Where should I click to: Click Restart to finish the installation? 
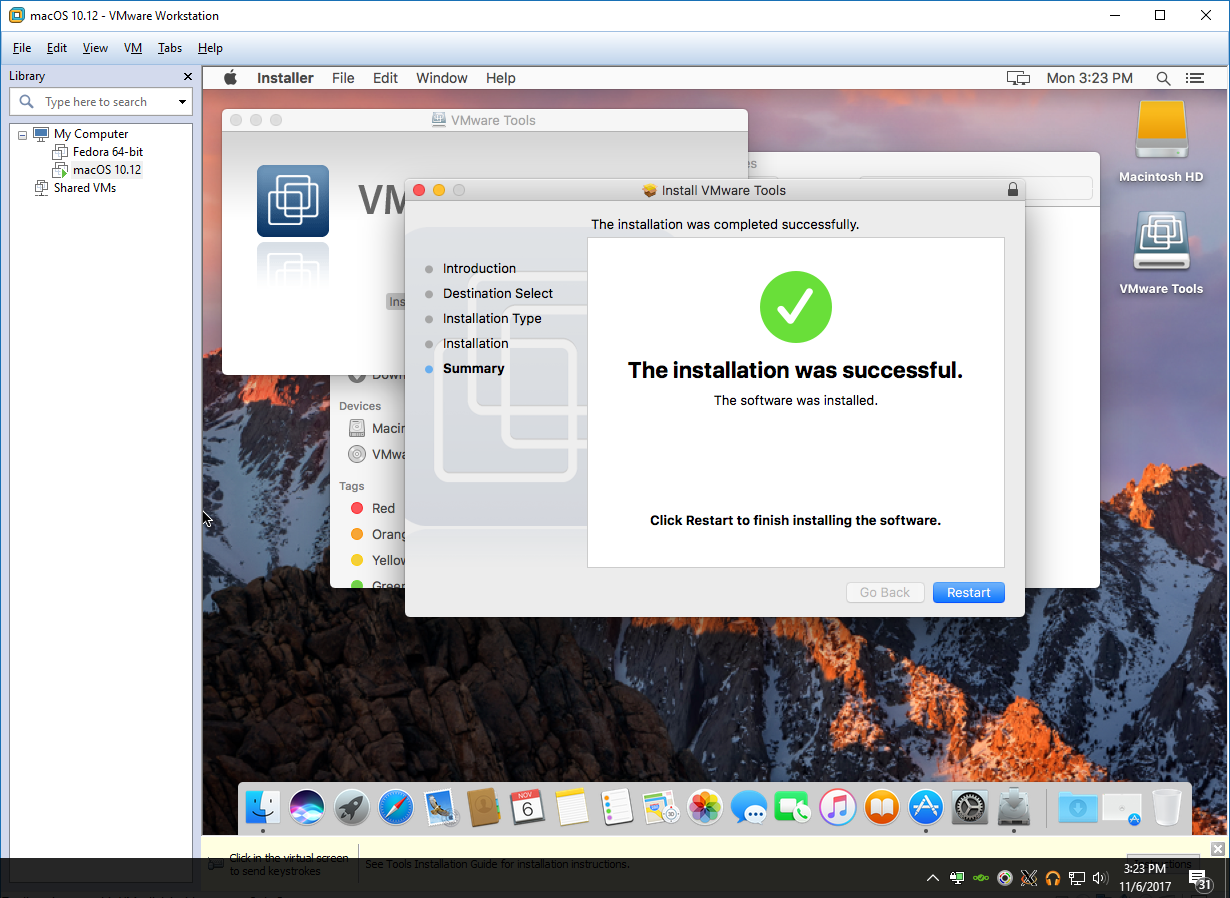coord(968,592)
